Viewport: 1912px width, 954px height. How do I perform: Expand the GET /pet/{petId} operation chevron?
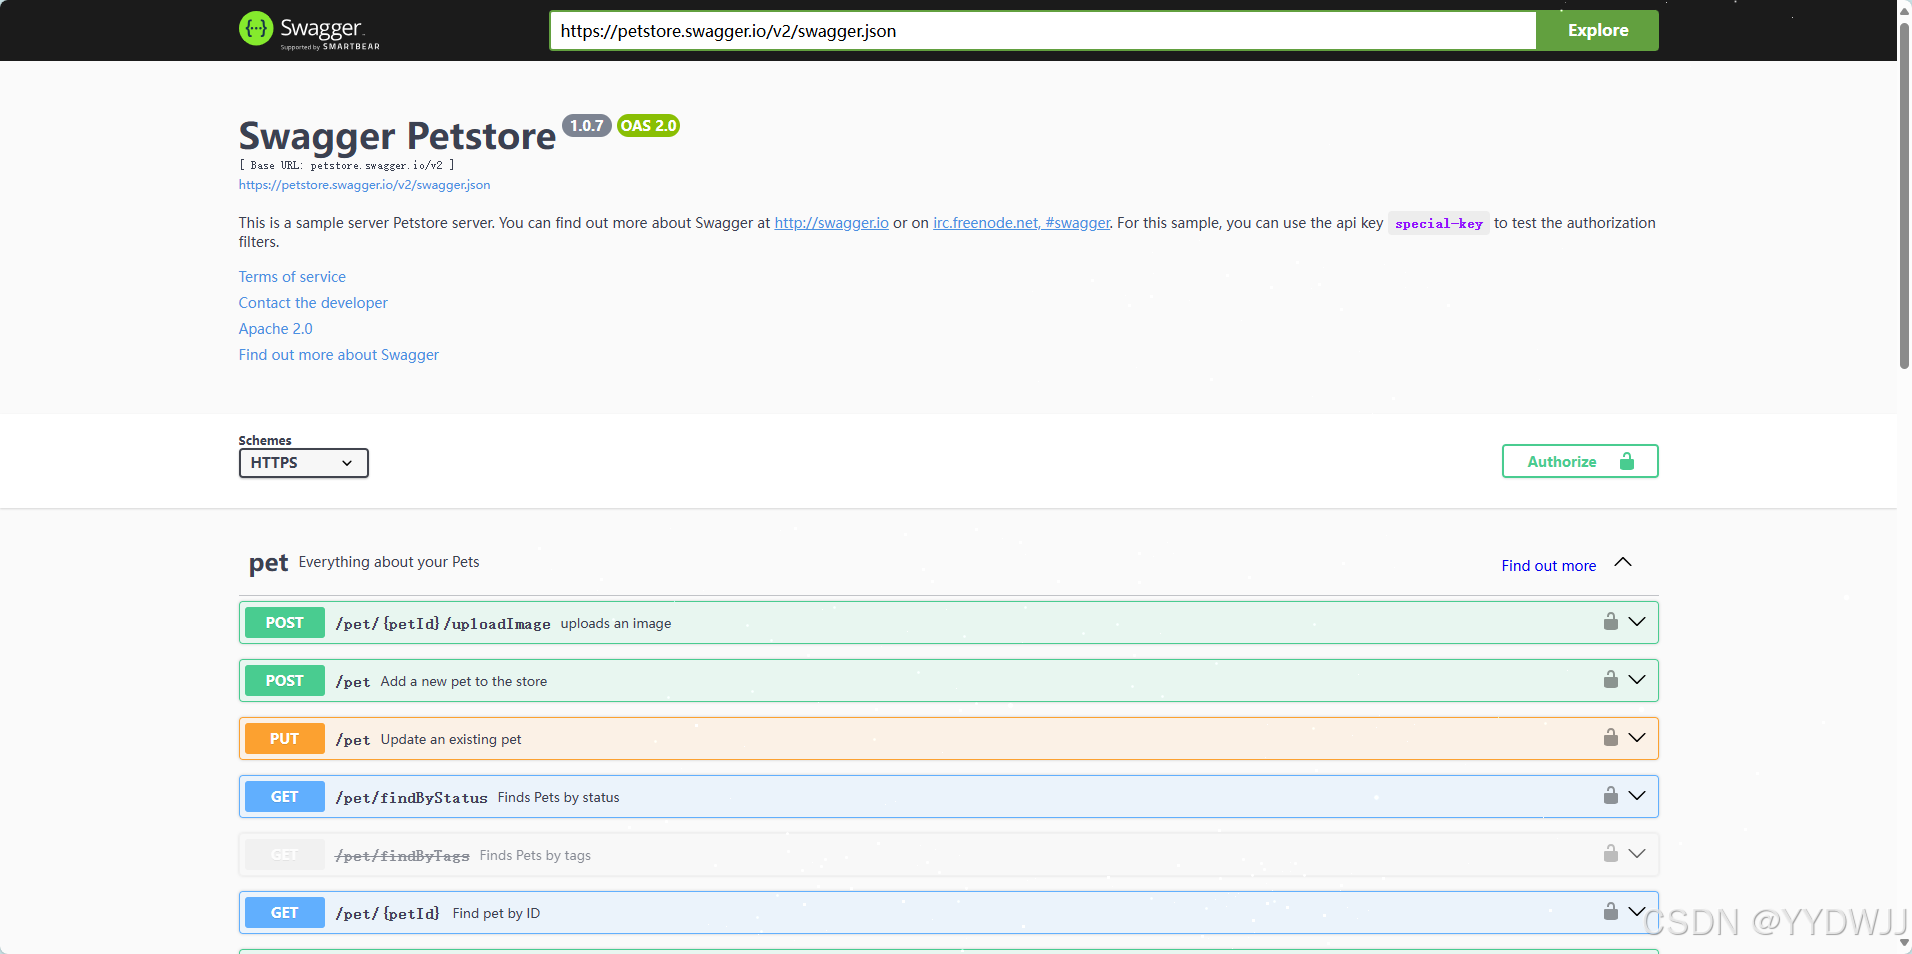[x=1637, y=912]
